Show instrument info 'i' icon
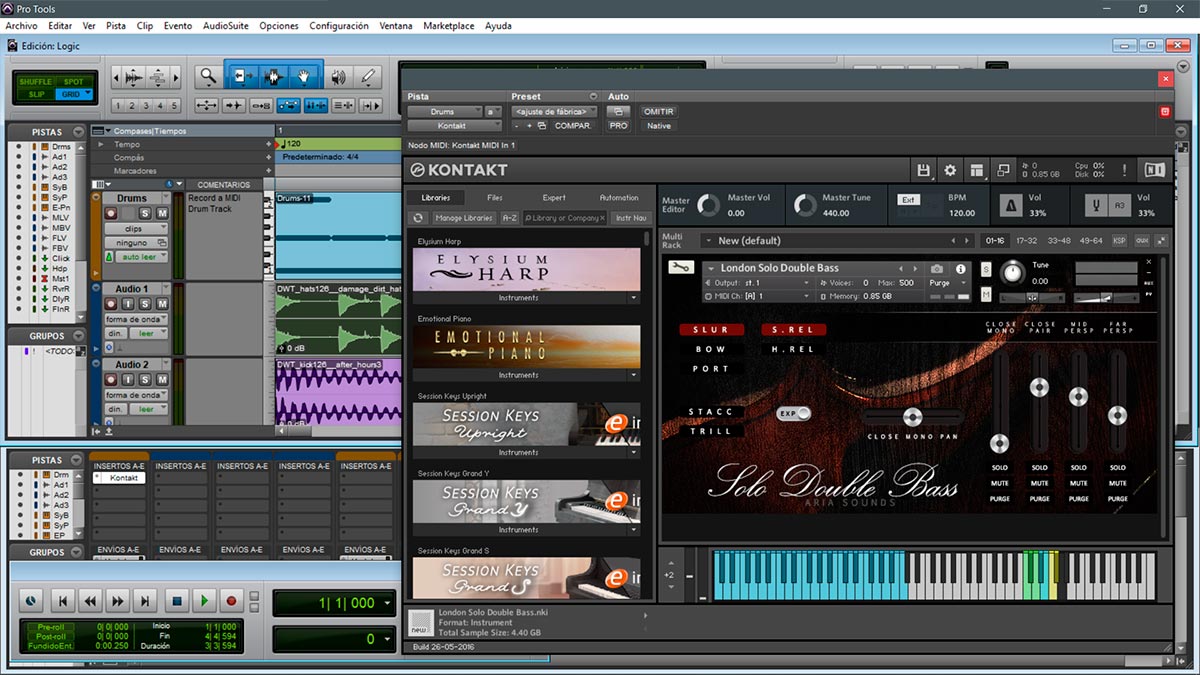The image size is (1200, 675). pyautogui.click(x=961, y=269)
